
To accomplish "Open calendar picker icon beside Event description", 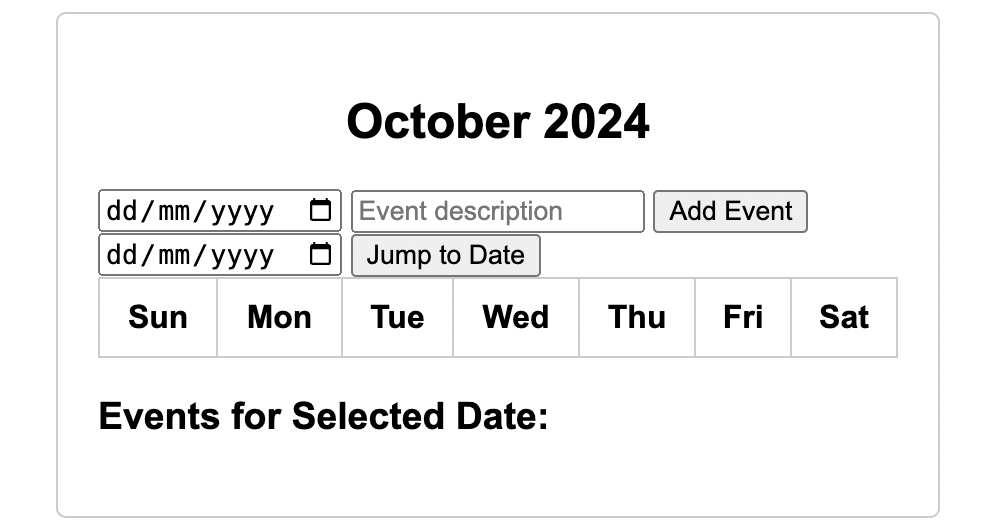I will coord(320,211).
